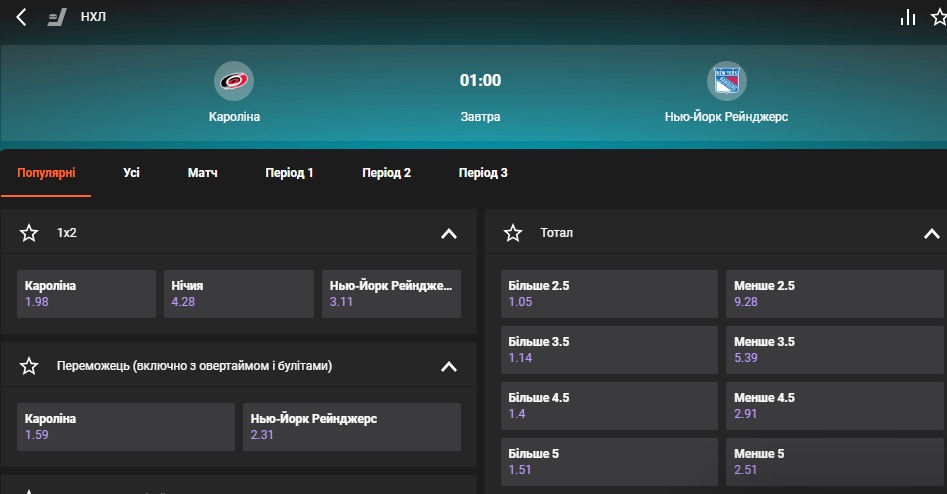
Task: Click the Тотал section title
Action: click(556, 233)
